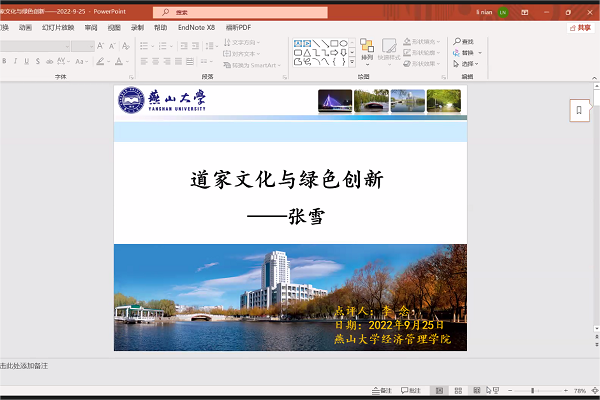Click the Share (共享) button
The width and height of the screenshot is (600, 400).
(580, 28)
